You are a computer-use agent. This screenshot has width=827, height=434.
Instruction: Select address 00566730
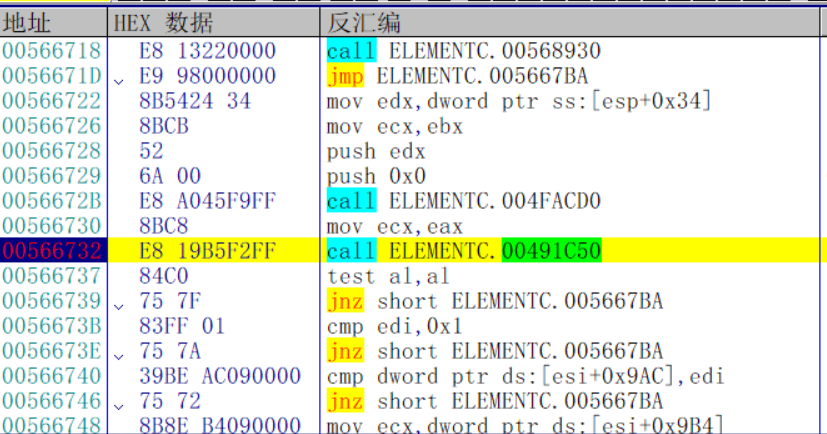(52, 226)
